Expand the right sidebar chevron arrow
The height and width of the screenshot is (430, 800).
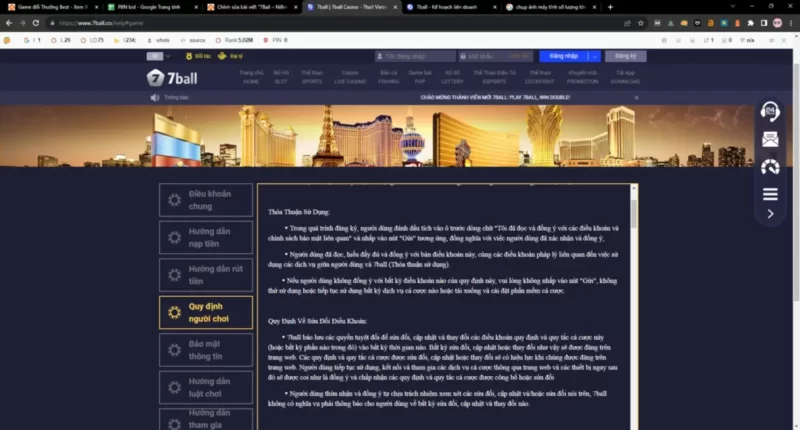pos(770,214)
